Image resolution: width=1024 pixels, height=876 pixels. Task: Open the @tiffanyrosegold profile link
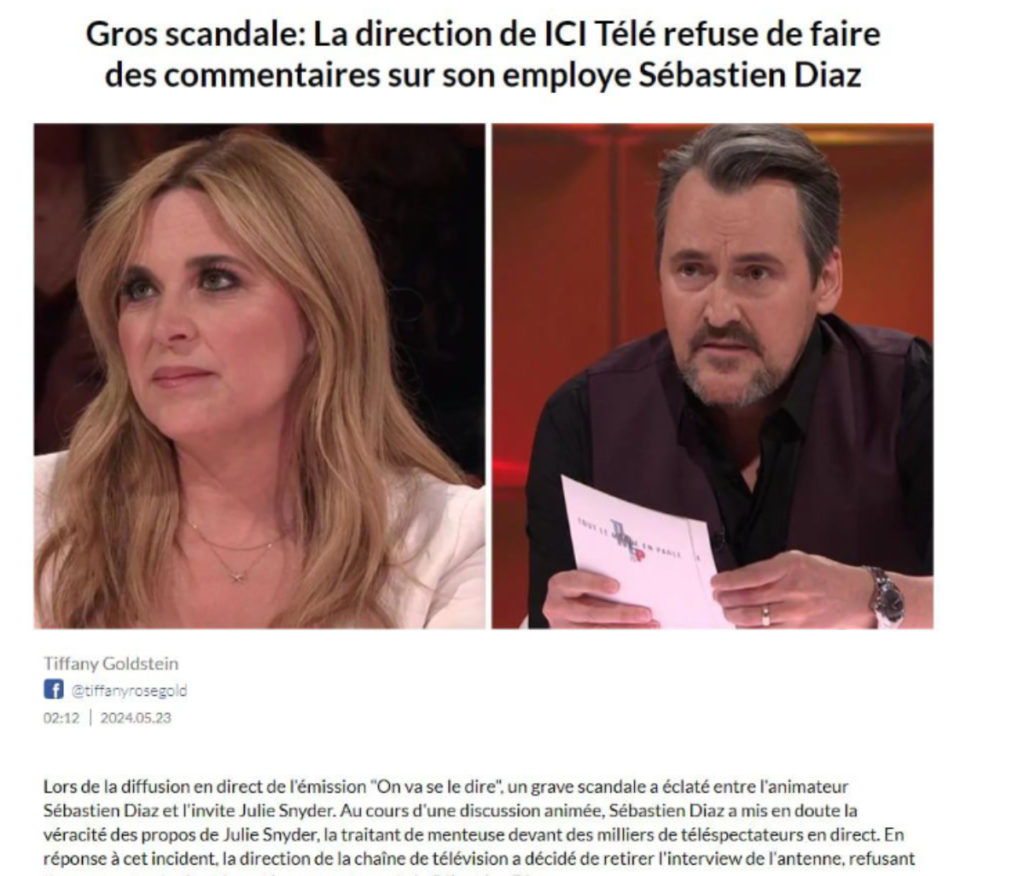[x=129, y=690]
